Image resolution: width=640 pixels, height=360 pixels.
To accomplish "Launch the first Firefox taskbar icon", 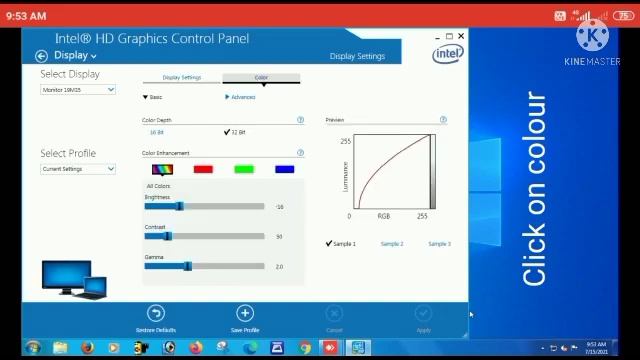I will click(x=87, y=348).
